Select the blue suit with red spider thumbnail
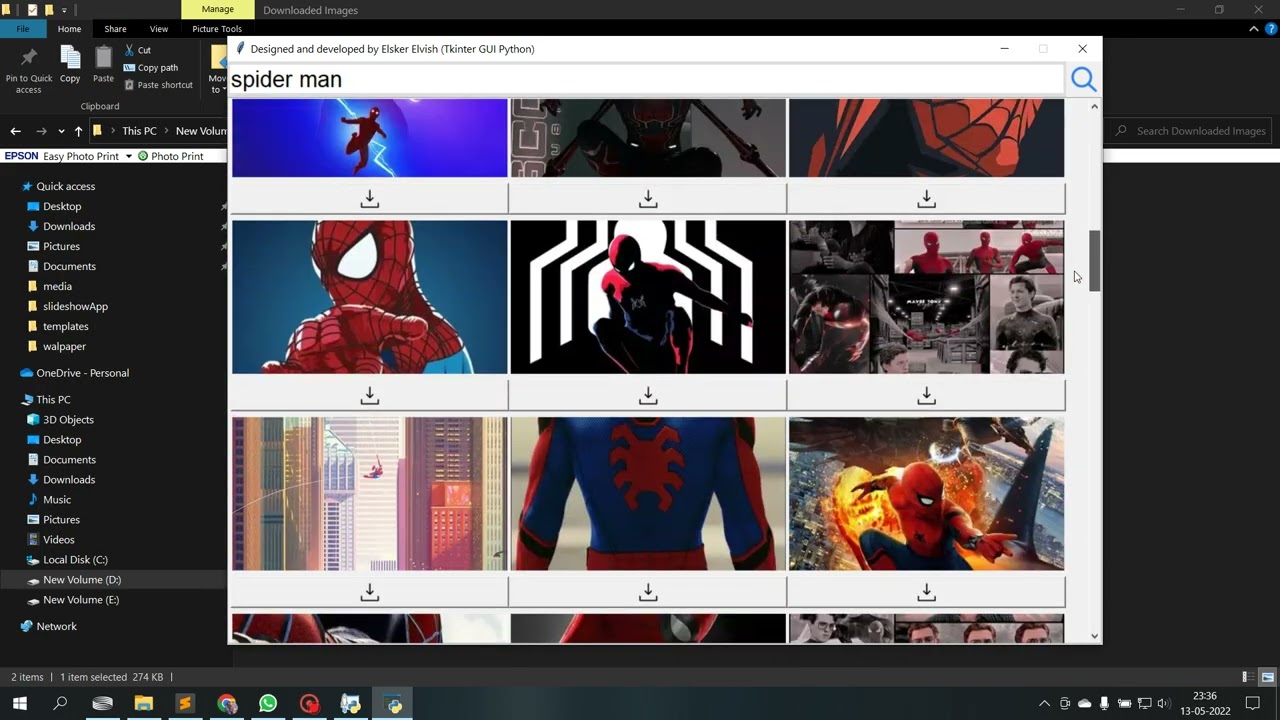The width and height of the screenshot is (1280, 720). [648, 494]
